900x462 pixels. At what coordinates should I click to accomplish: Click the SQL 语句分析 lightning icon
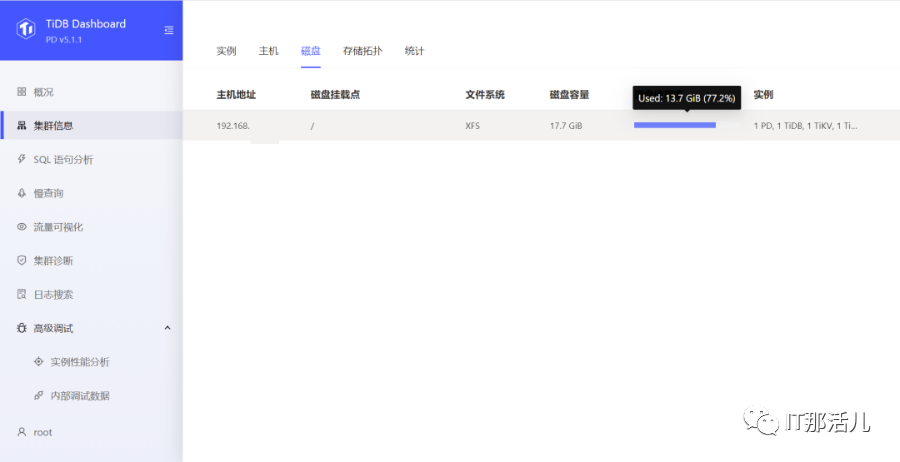pyautogui.click(x=22, y=159)
